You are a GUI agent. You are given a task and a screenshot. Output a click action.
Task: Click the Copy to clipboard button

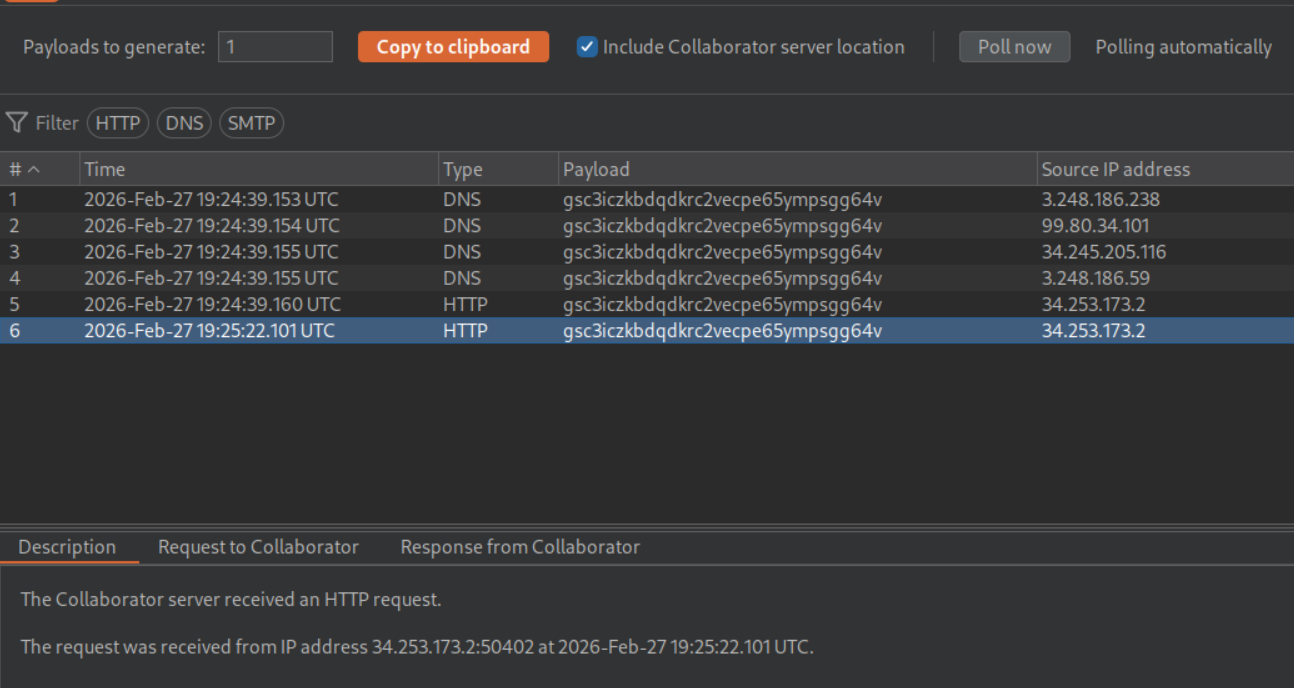click(x=453, y=47)
